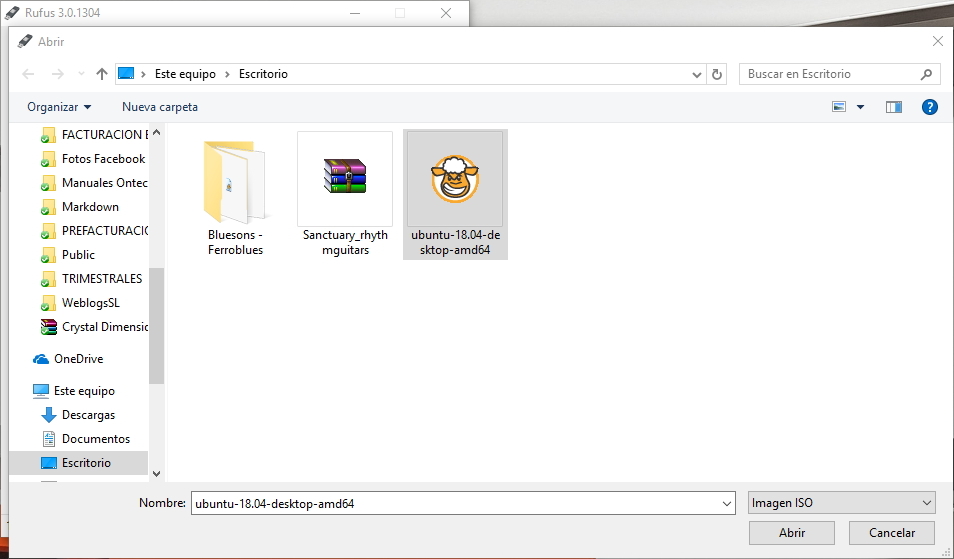954x559 pixels.
Task: Select the Bluesons - Ferroblues folder
Action: point(235,196)
